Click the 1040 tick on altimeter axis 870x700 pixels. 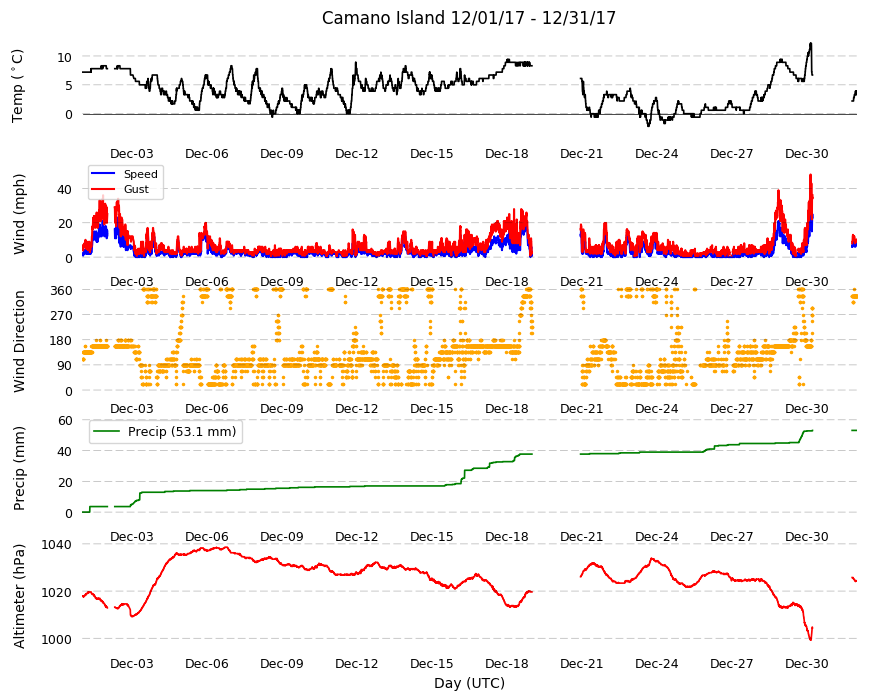57,545
